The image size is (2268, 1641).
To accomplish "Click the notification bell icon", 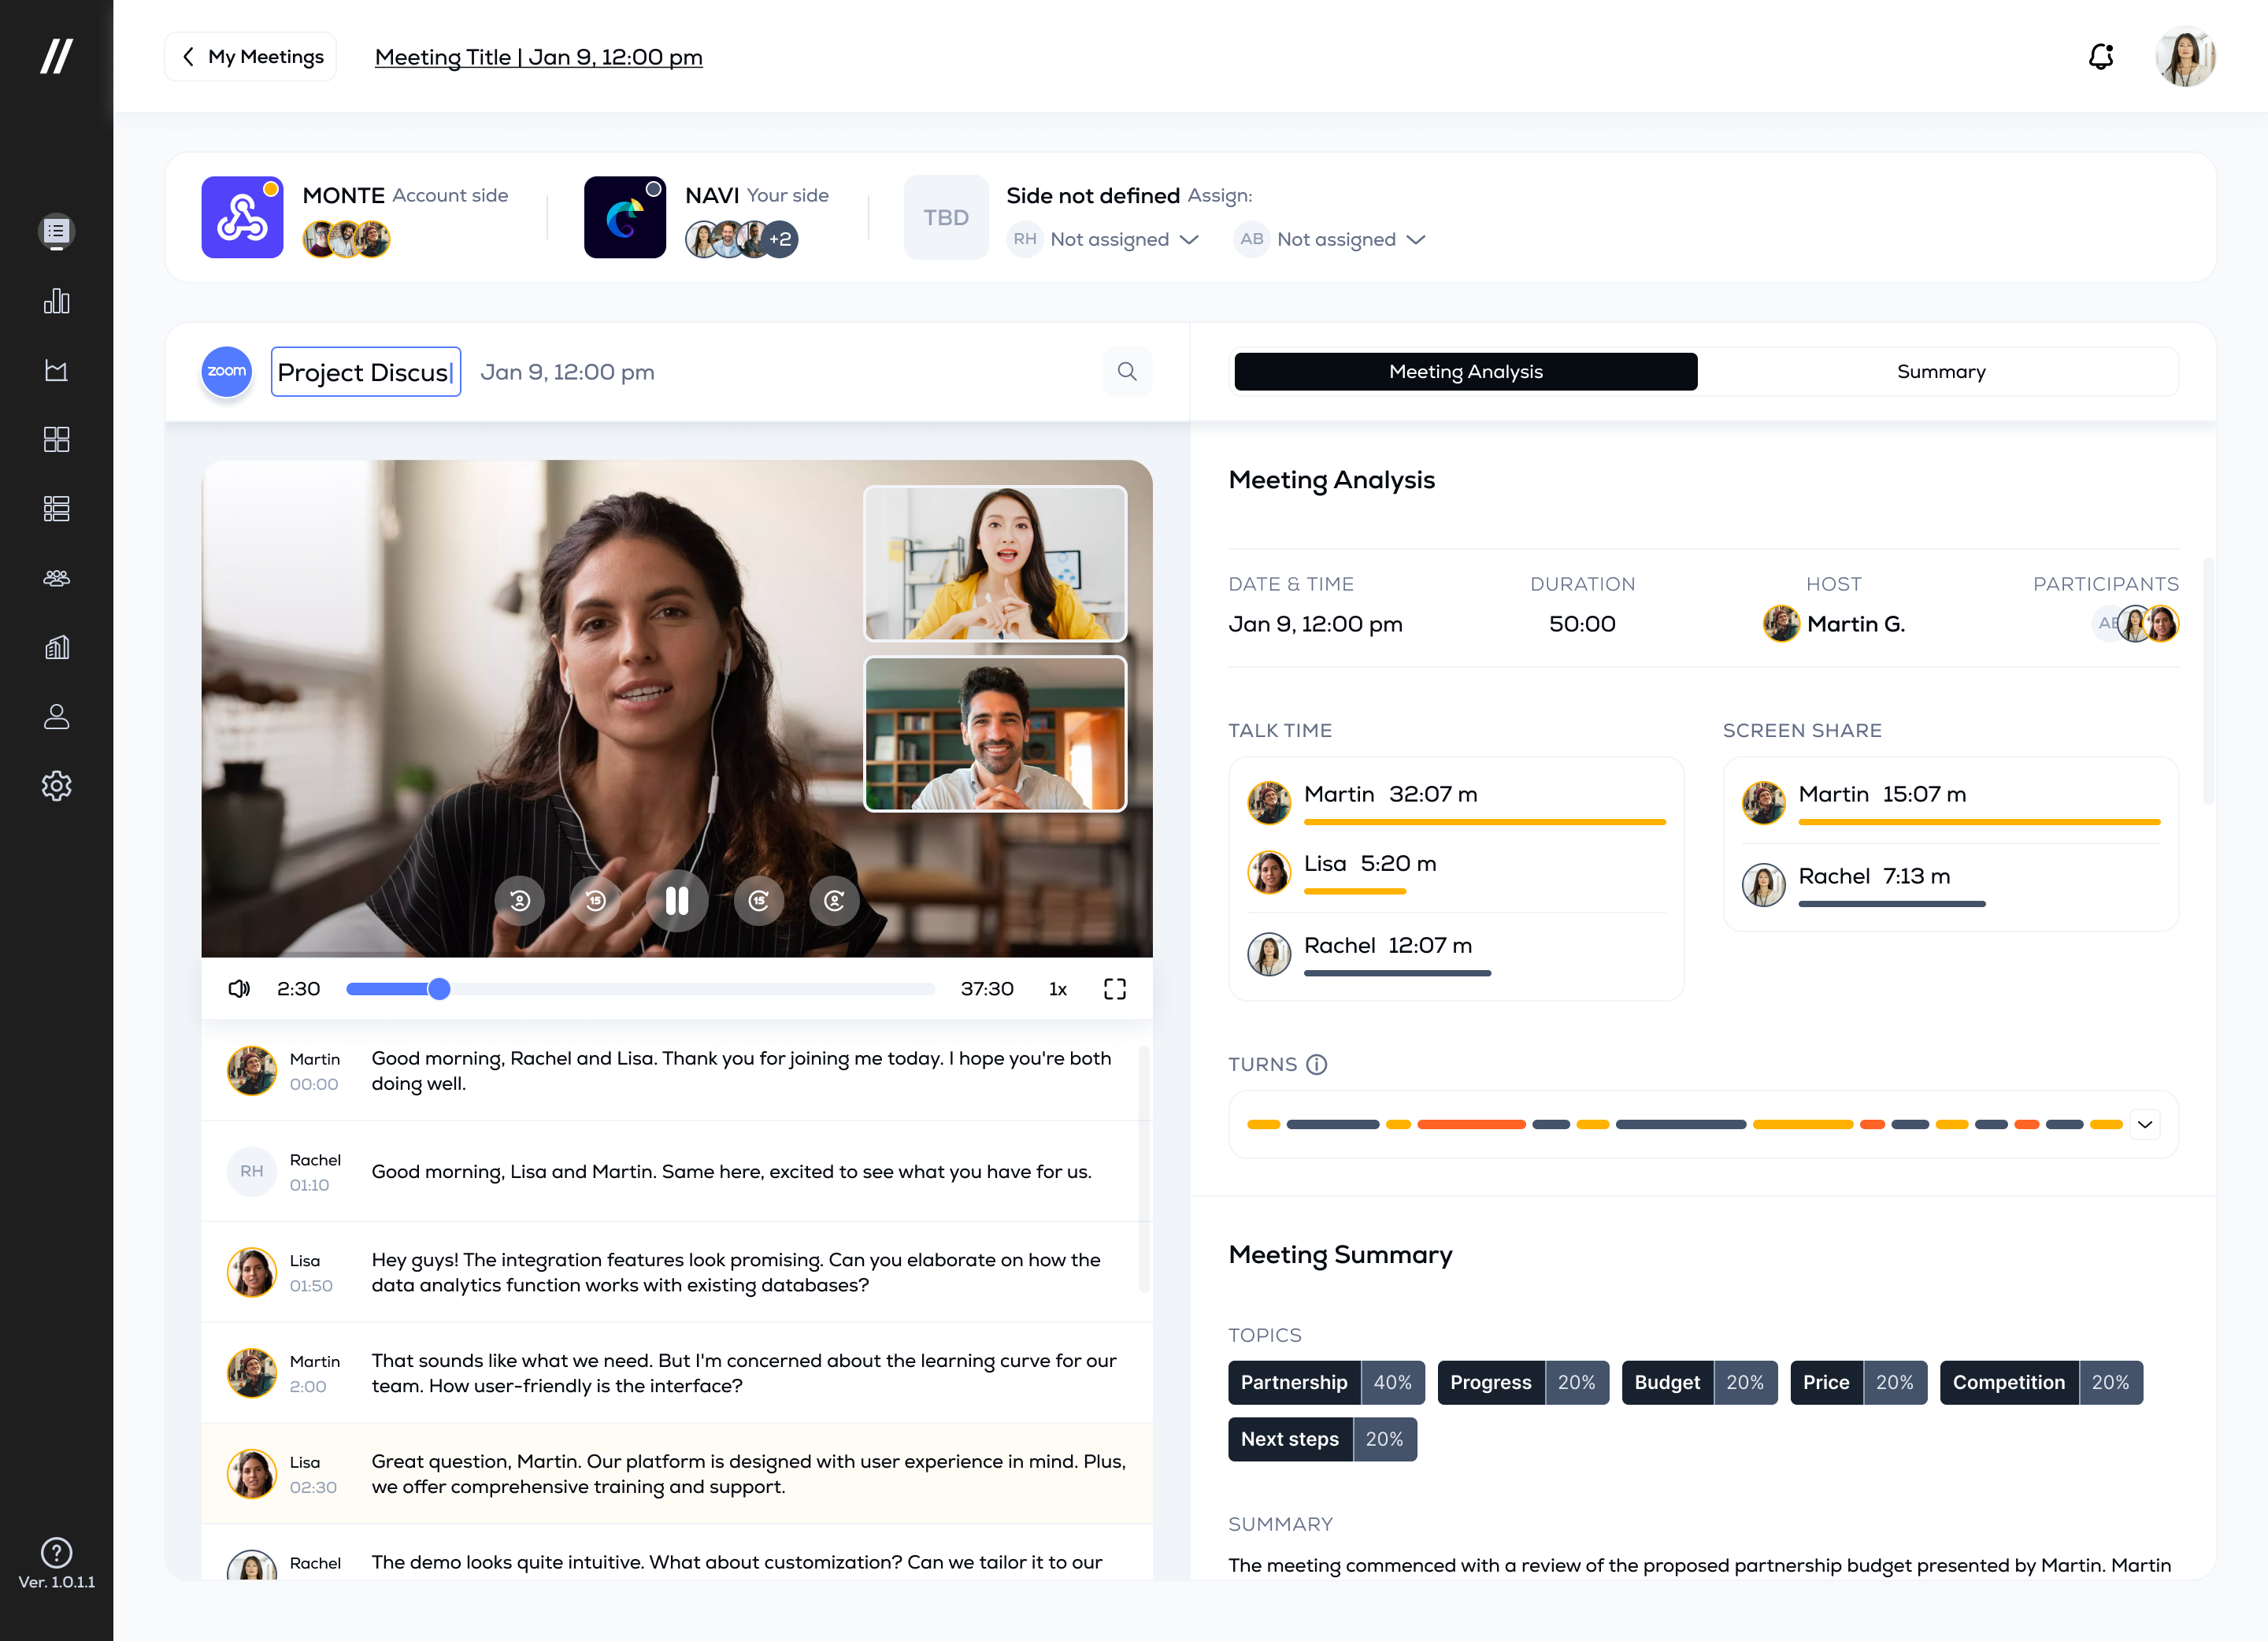I will click(2100, 57).
